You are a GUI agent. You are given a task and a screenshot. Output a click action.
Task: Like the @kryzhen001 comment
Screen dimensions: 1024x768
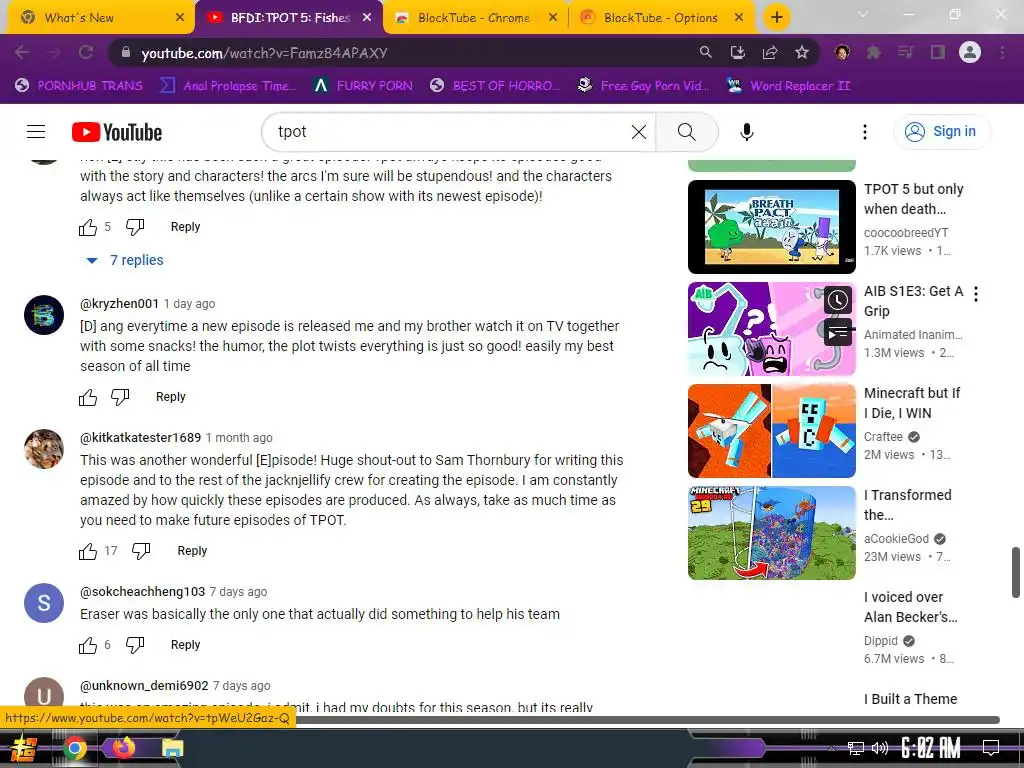pyautogui.click(x=88, y=397)
